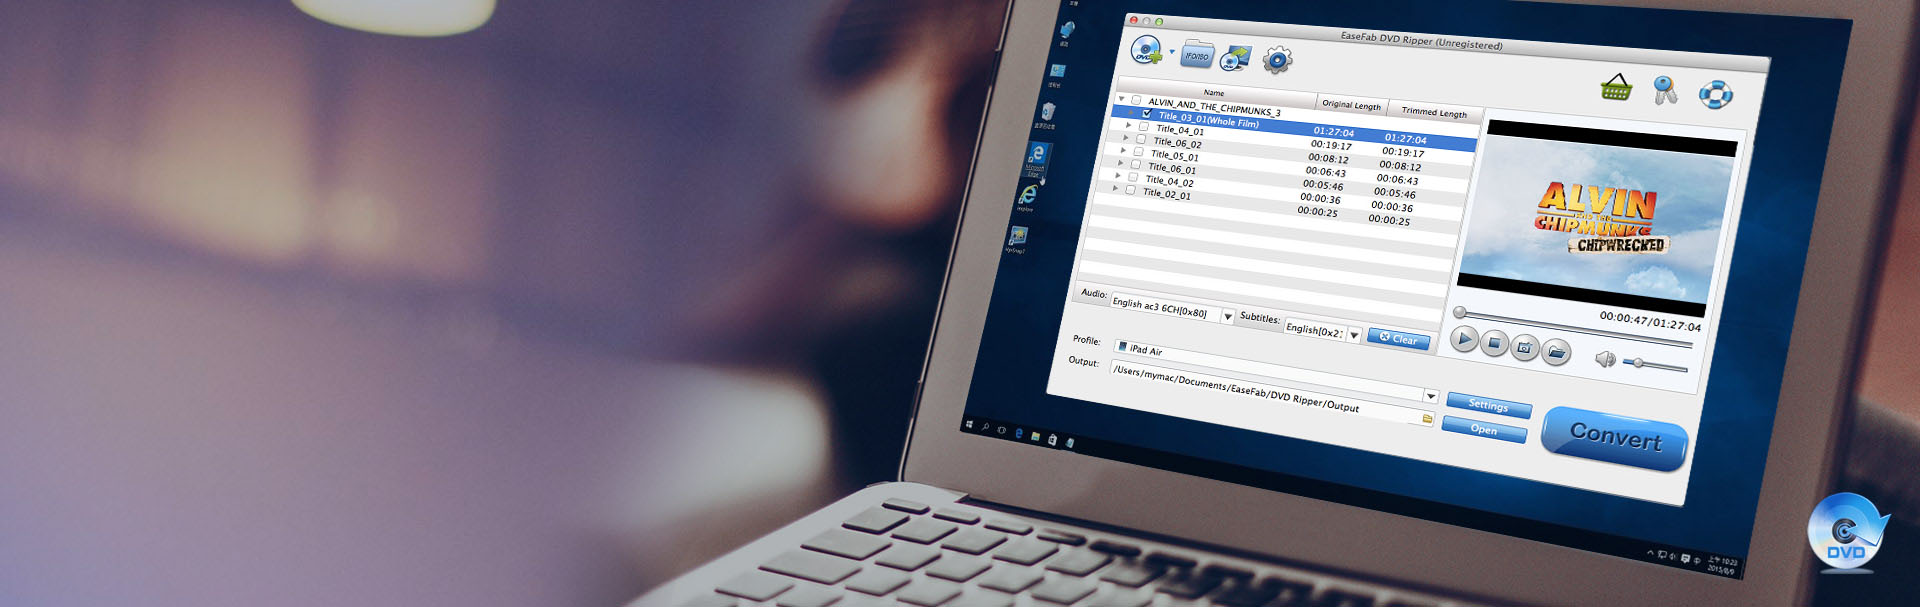Check the Title_02_01 checkbox
Image resolution: width=1920 pixels, height=607 pixels.
[1130, 189]
